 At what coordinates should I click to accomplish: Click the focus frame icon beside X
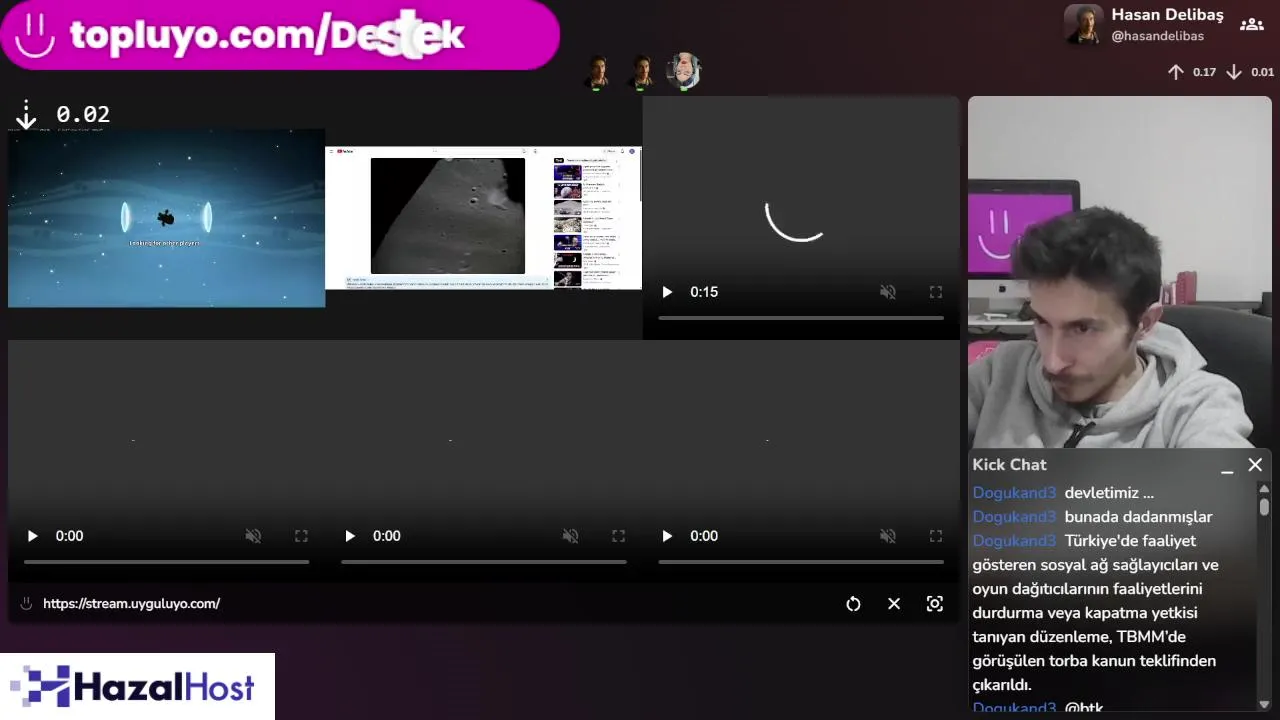[x=935, y=604]
